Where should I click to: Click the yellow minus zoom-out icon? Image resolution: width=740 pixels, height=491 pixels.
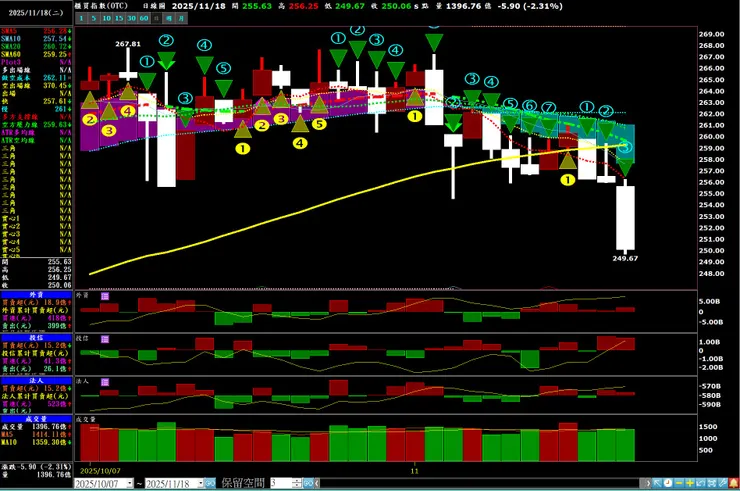coord(679,483)
